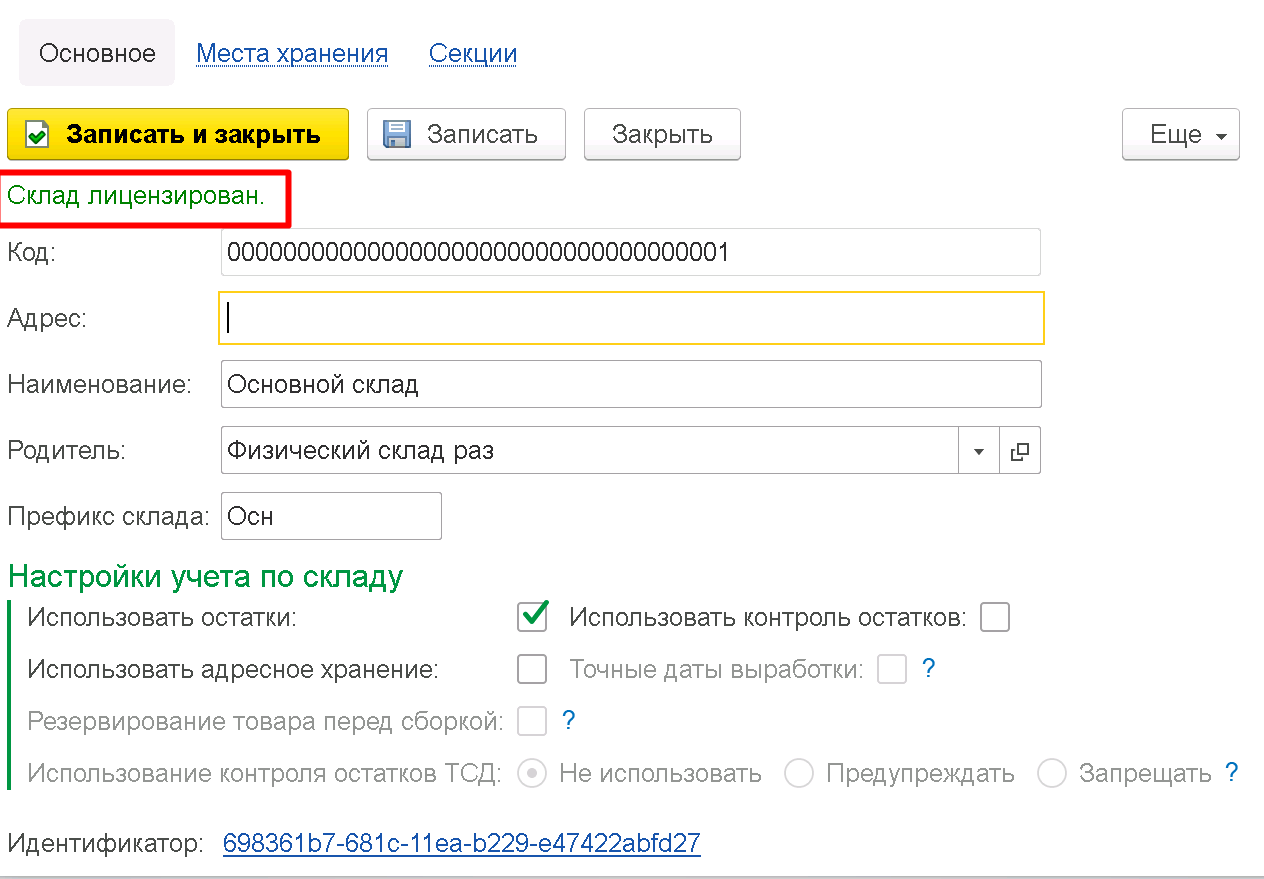This screenshot has height=879, width=1264.
Task: Toggle Точные даты выработки checkbox
Action: point(892,669)
